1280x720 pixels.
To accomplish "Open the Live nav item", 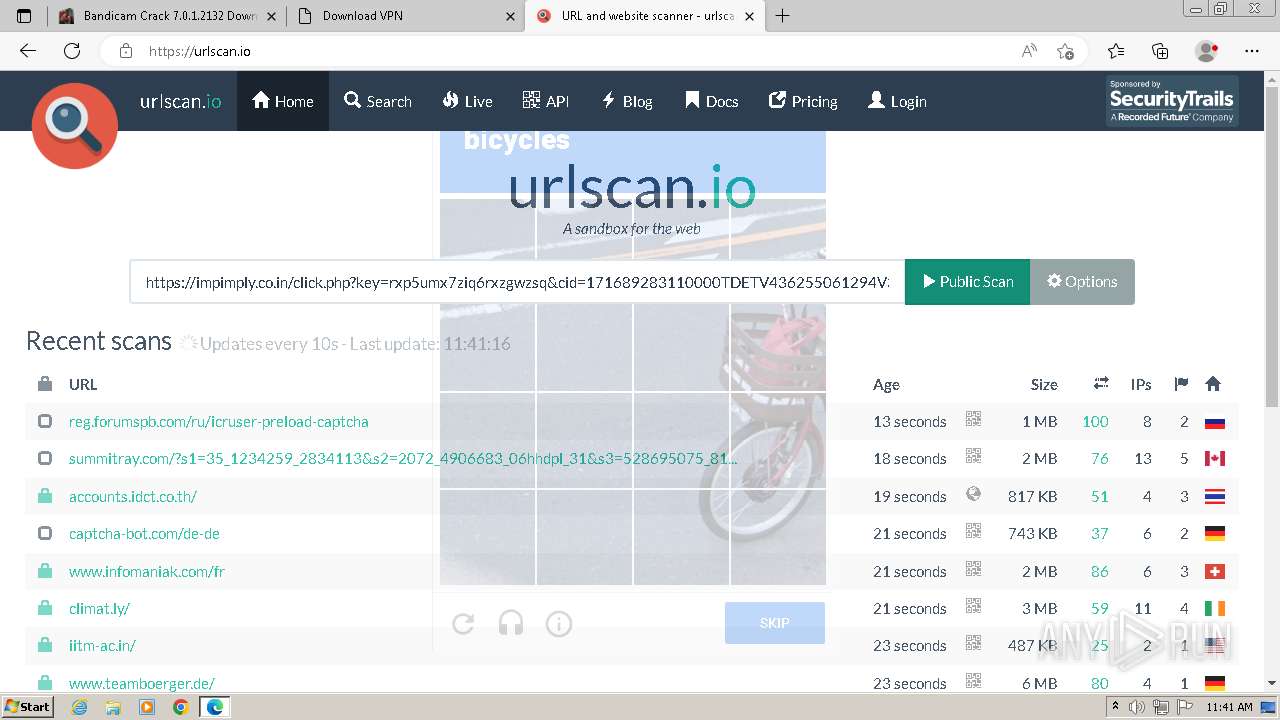I will pos(467,101).
